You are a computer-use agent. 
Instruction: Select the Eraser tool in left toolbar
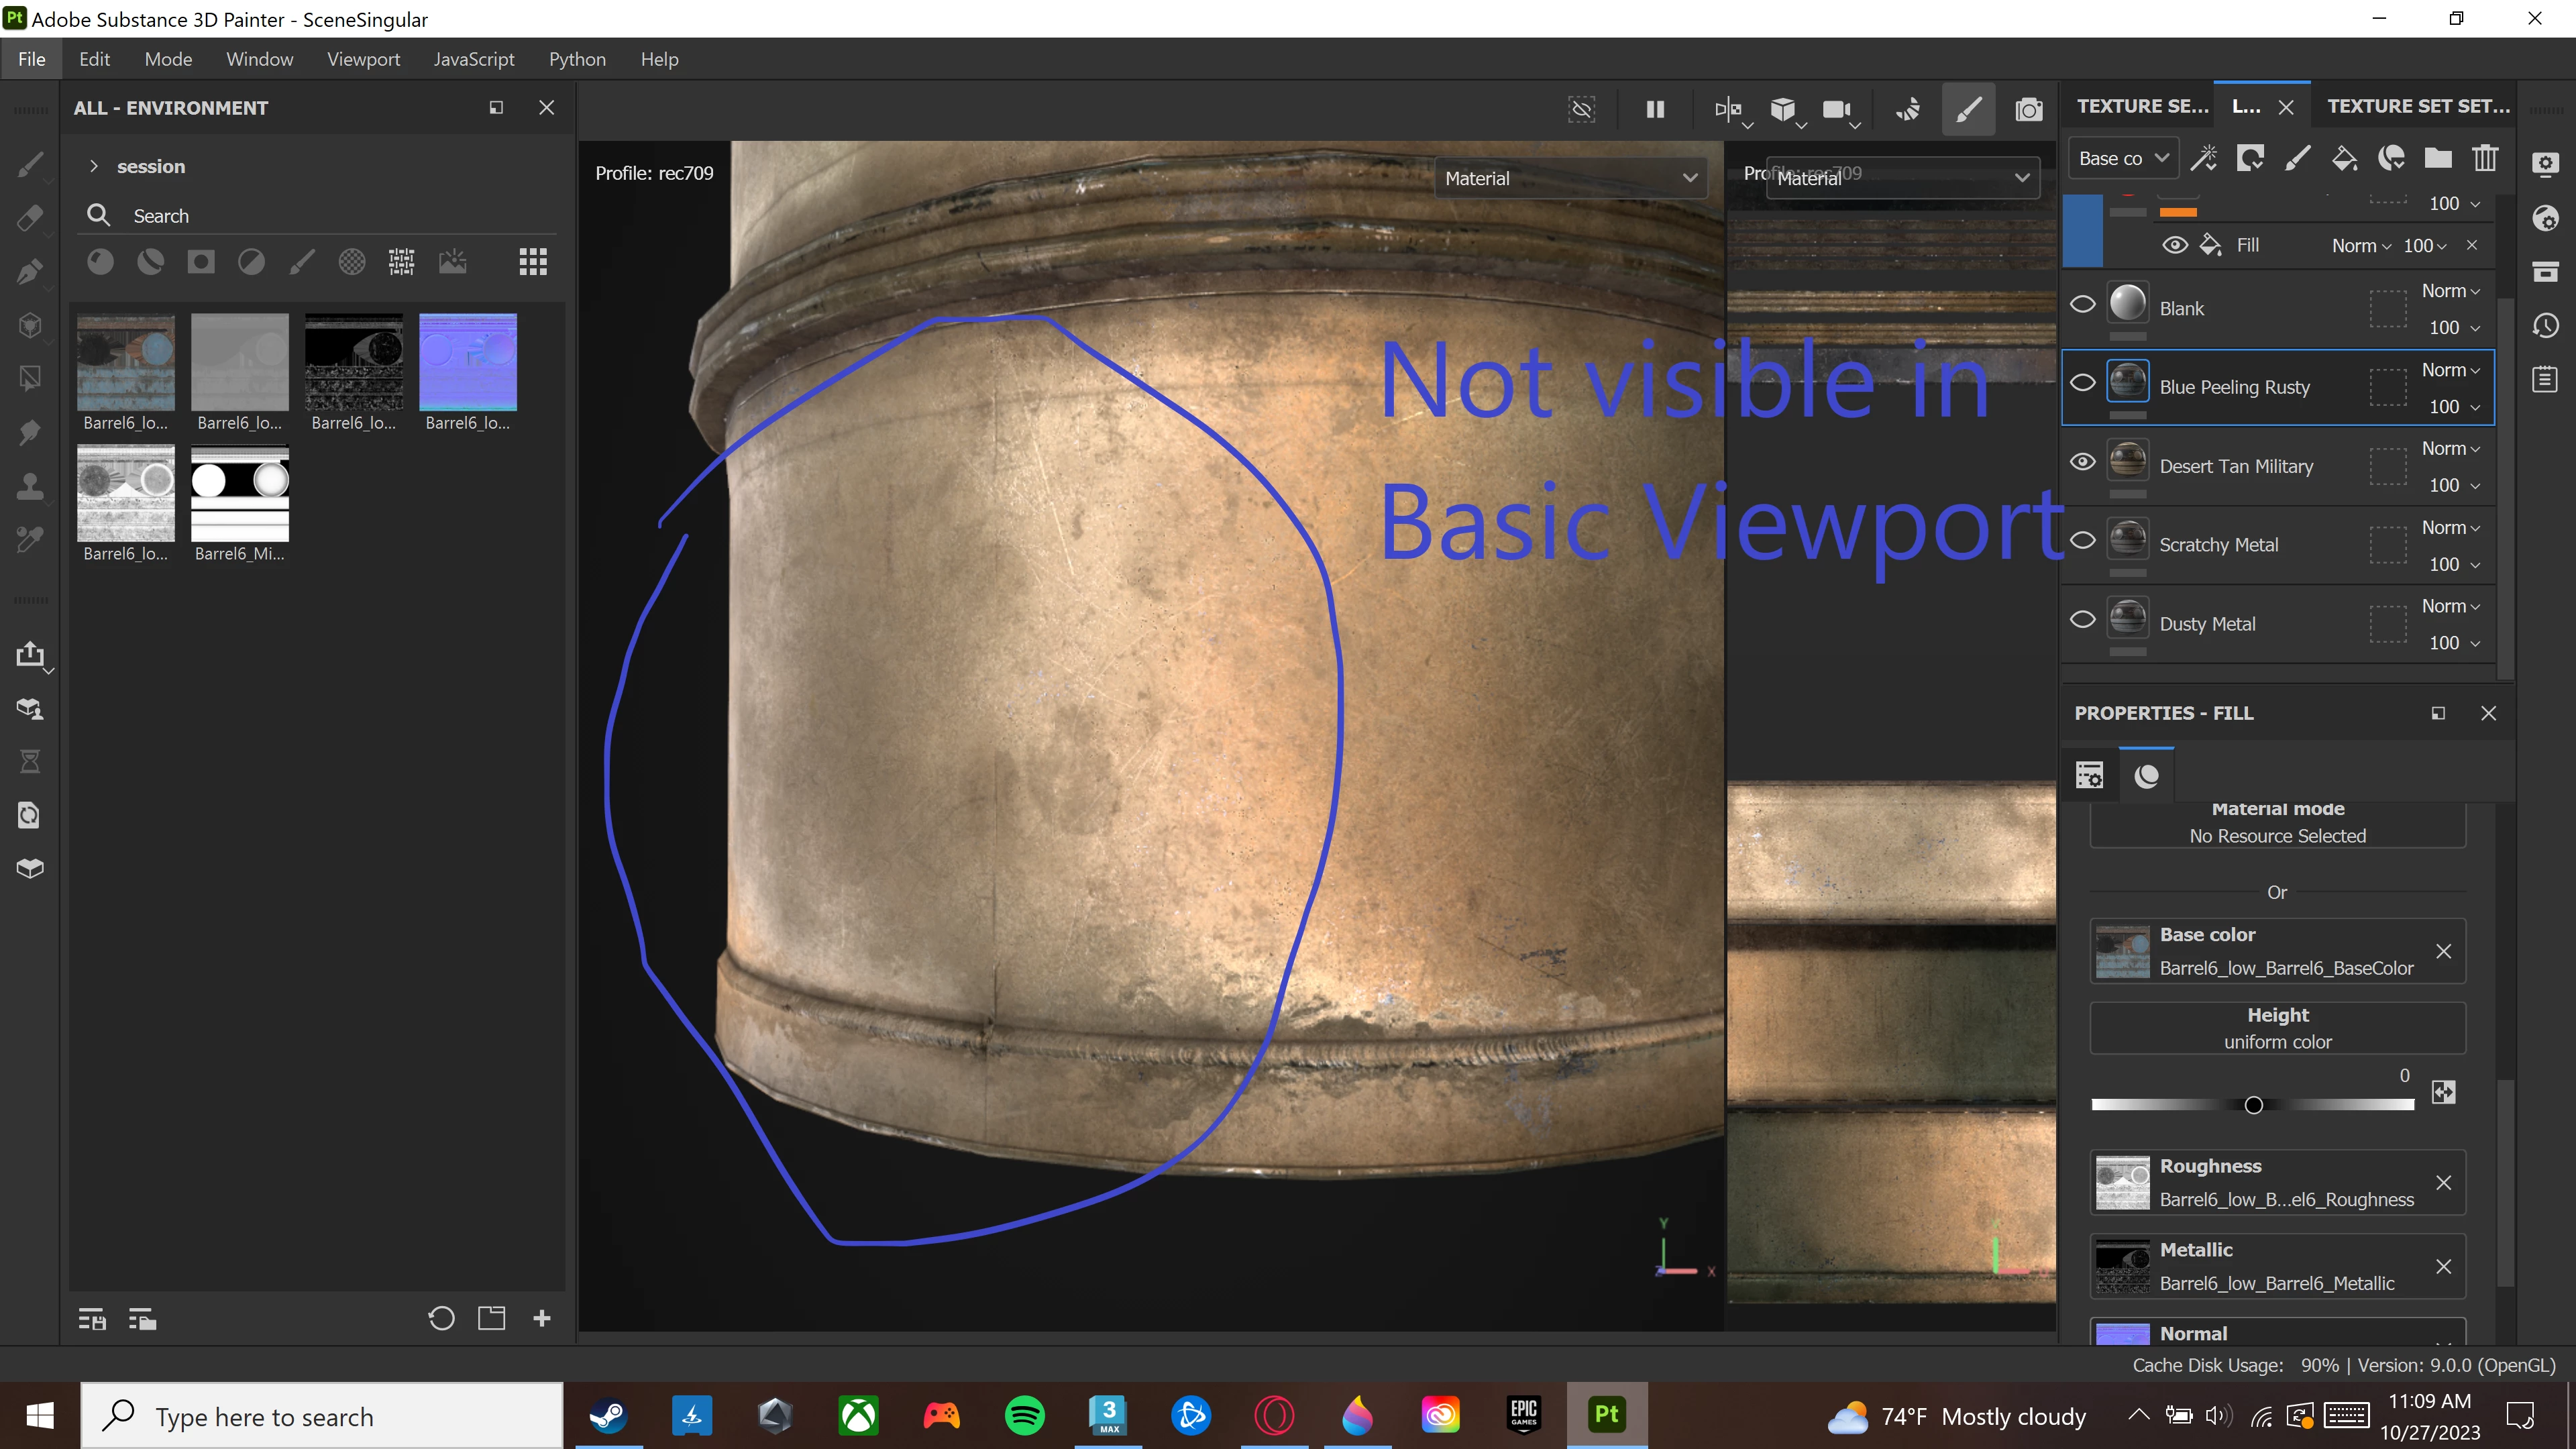coord(30,218)
